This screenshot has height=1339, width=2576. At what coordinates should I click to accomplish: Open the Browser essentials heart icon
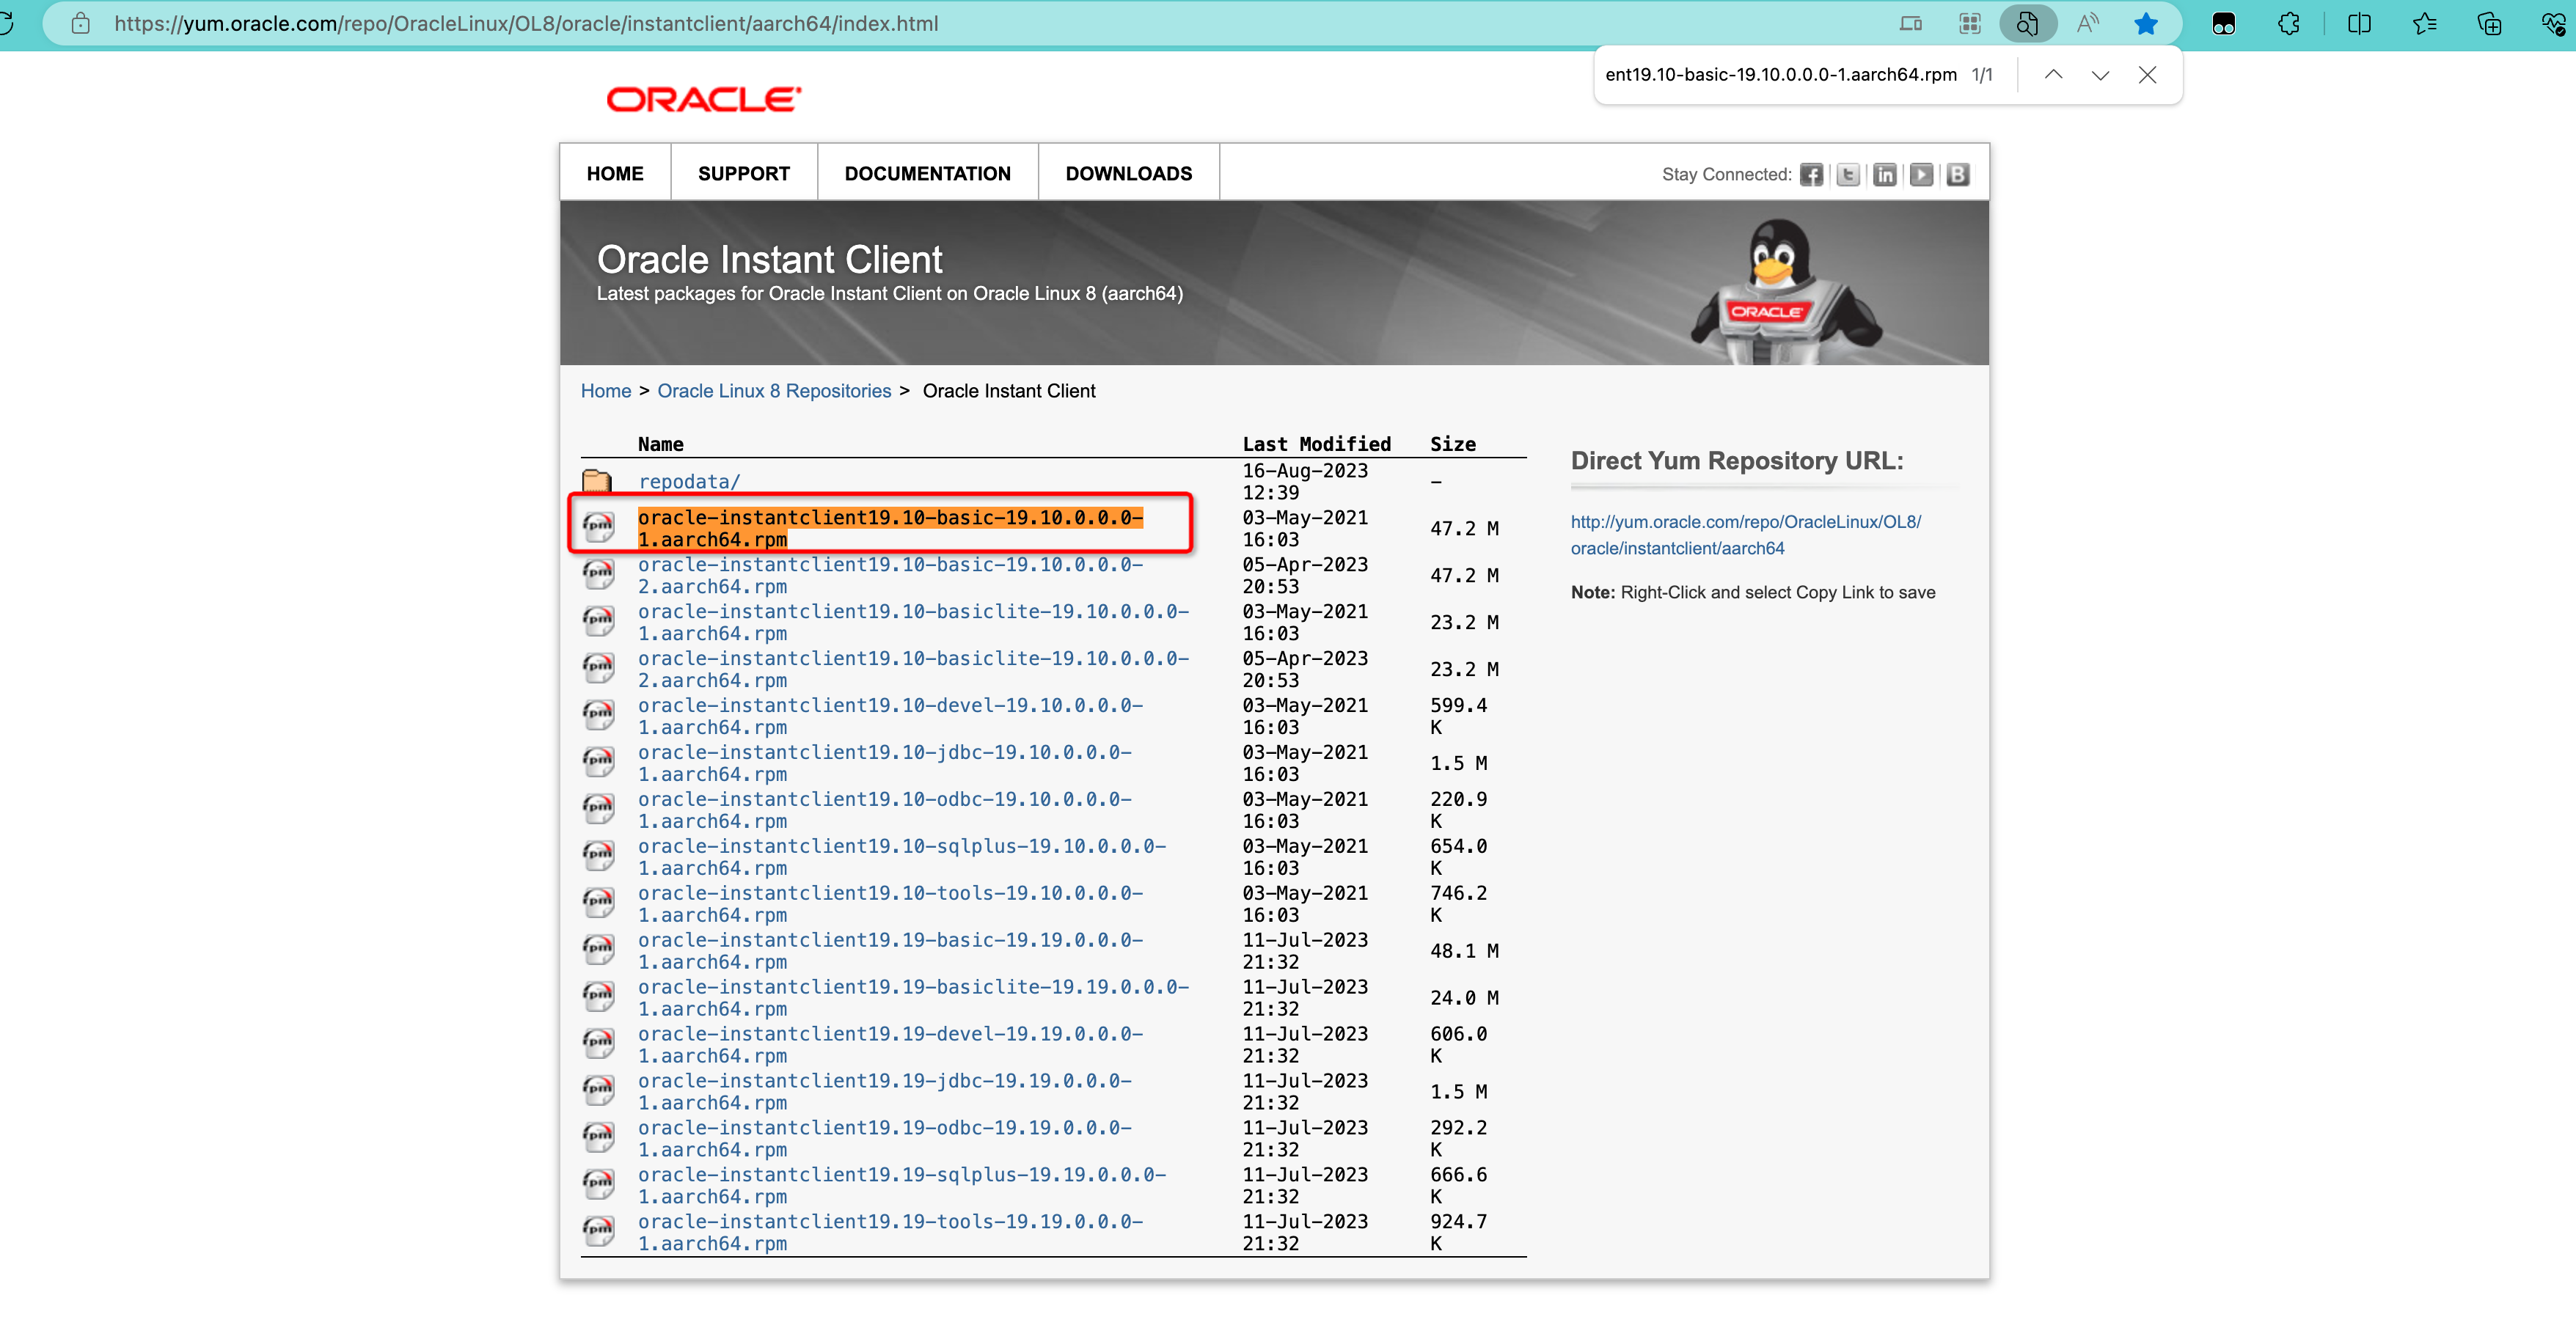tap(2553, 23)
